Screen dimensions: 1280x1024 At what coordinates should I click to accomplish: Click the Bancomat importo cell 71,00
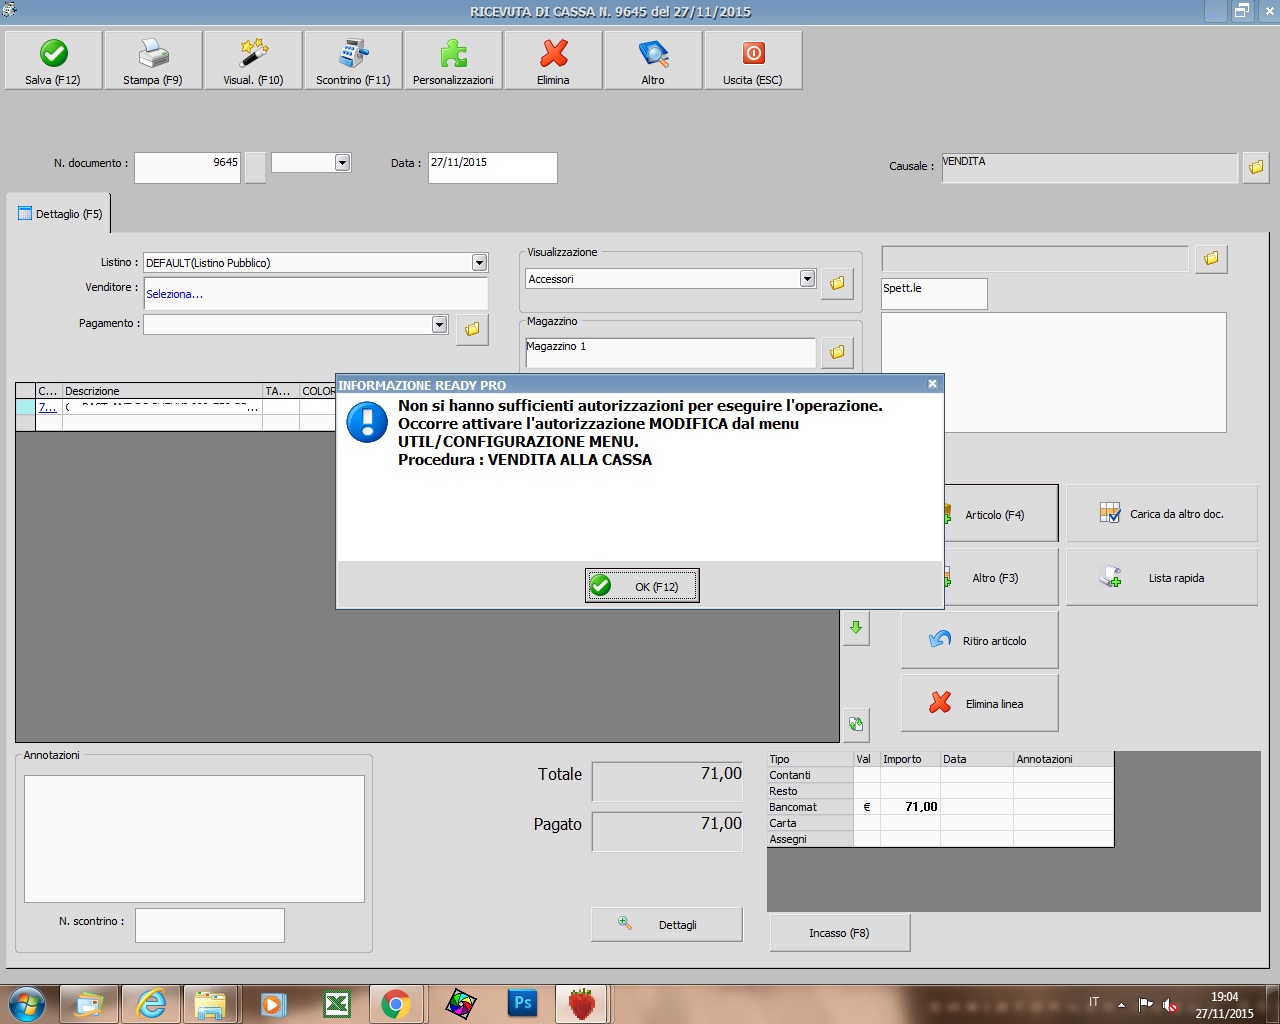[x=910, y=807]
